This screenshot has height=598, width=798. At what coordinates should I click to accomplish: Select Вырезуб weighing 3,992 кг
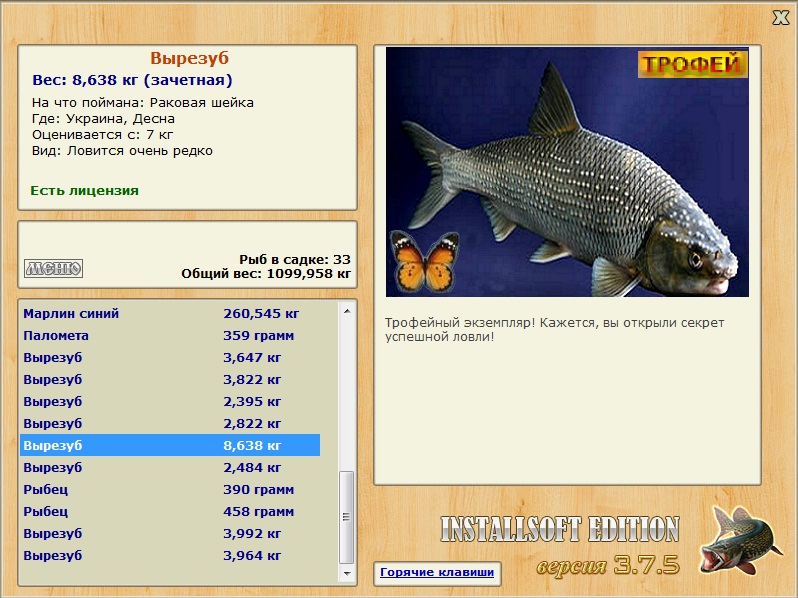170,533
